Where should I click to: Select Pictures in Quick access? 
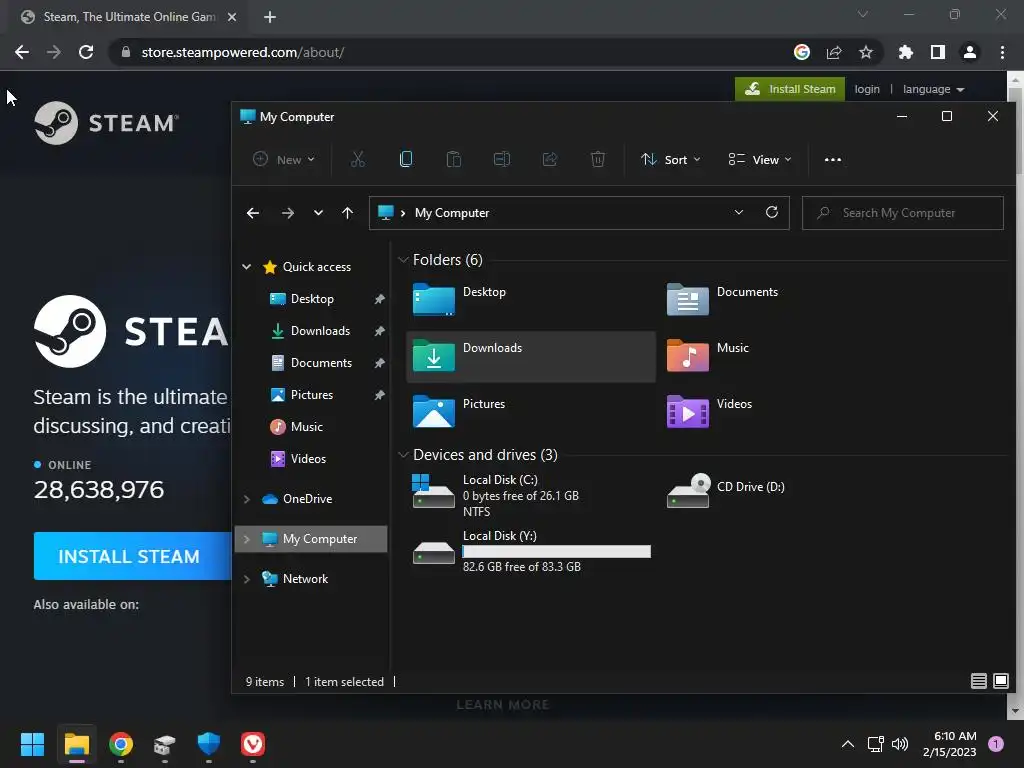tap(312, 394)
